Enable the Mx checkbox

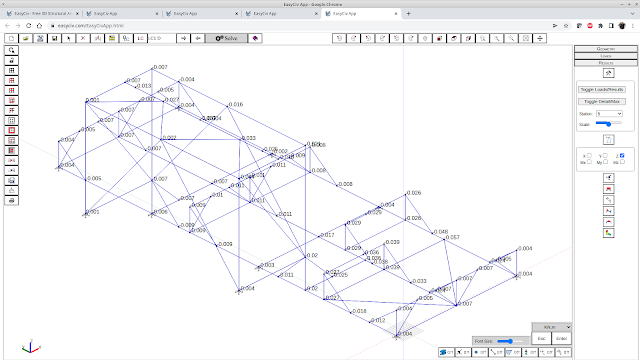tap(589, 162)
